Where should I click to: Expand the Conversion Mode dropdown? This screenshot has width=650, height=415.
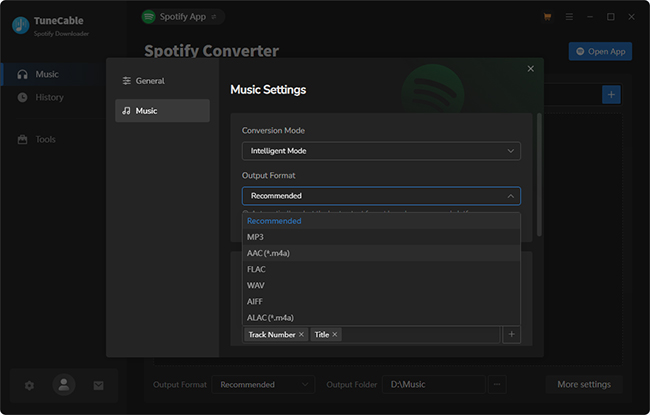[381, 151]
